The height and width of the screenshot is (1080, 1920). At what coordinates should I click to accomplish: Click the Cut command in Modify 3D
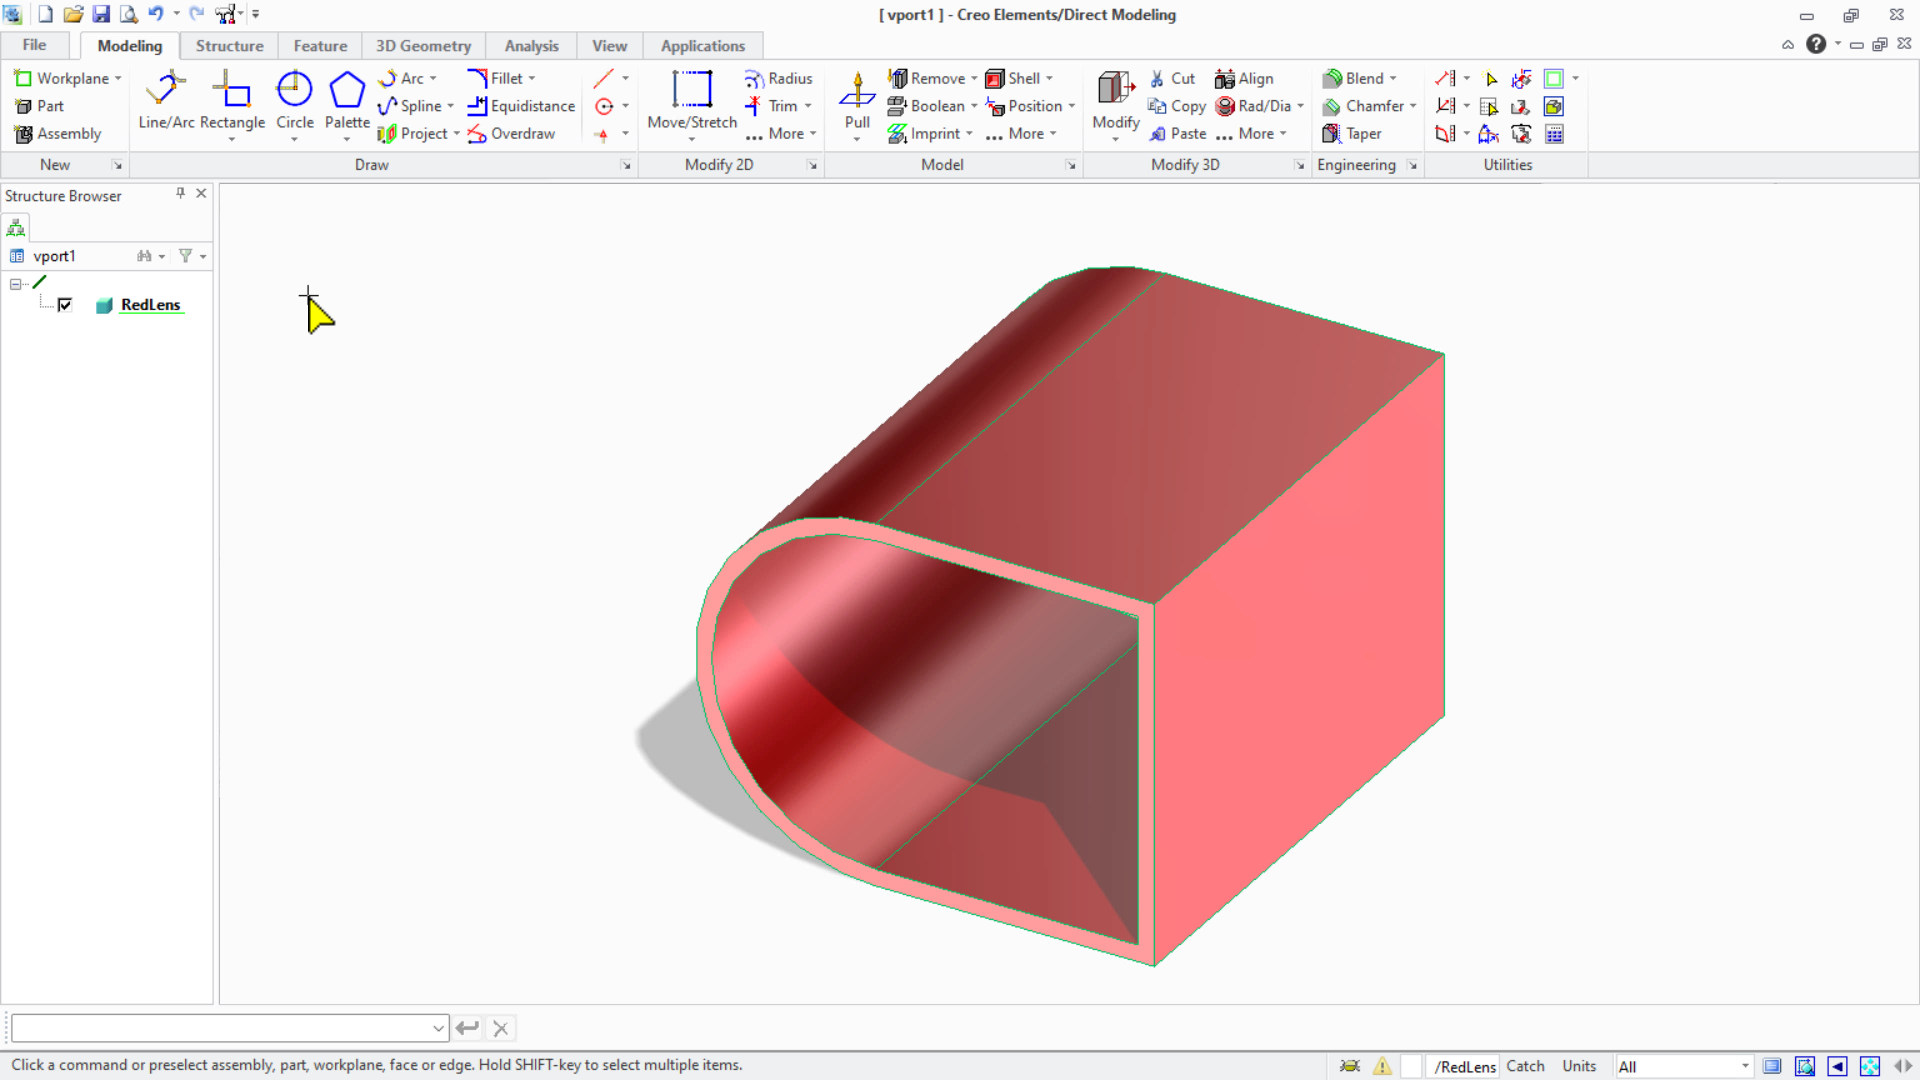coord(1171,78)
